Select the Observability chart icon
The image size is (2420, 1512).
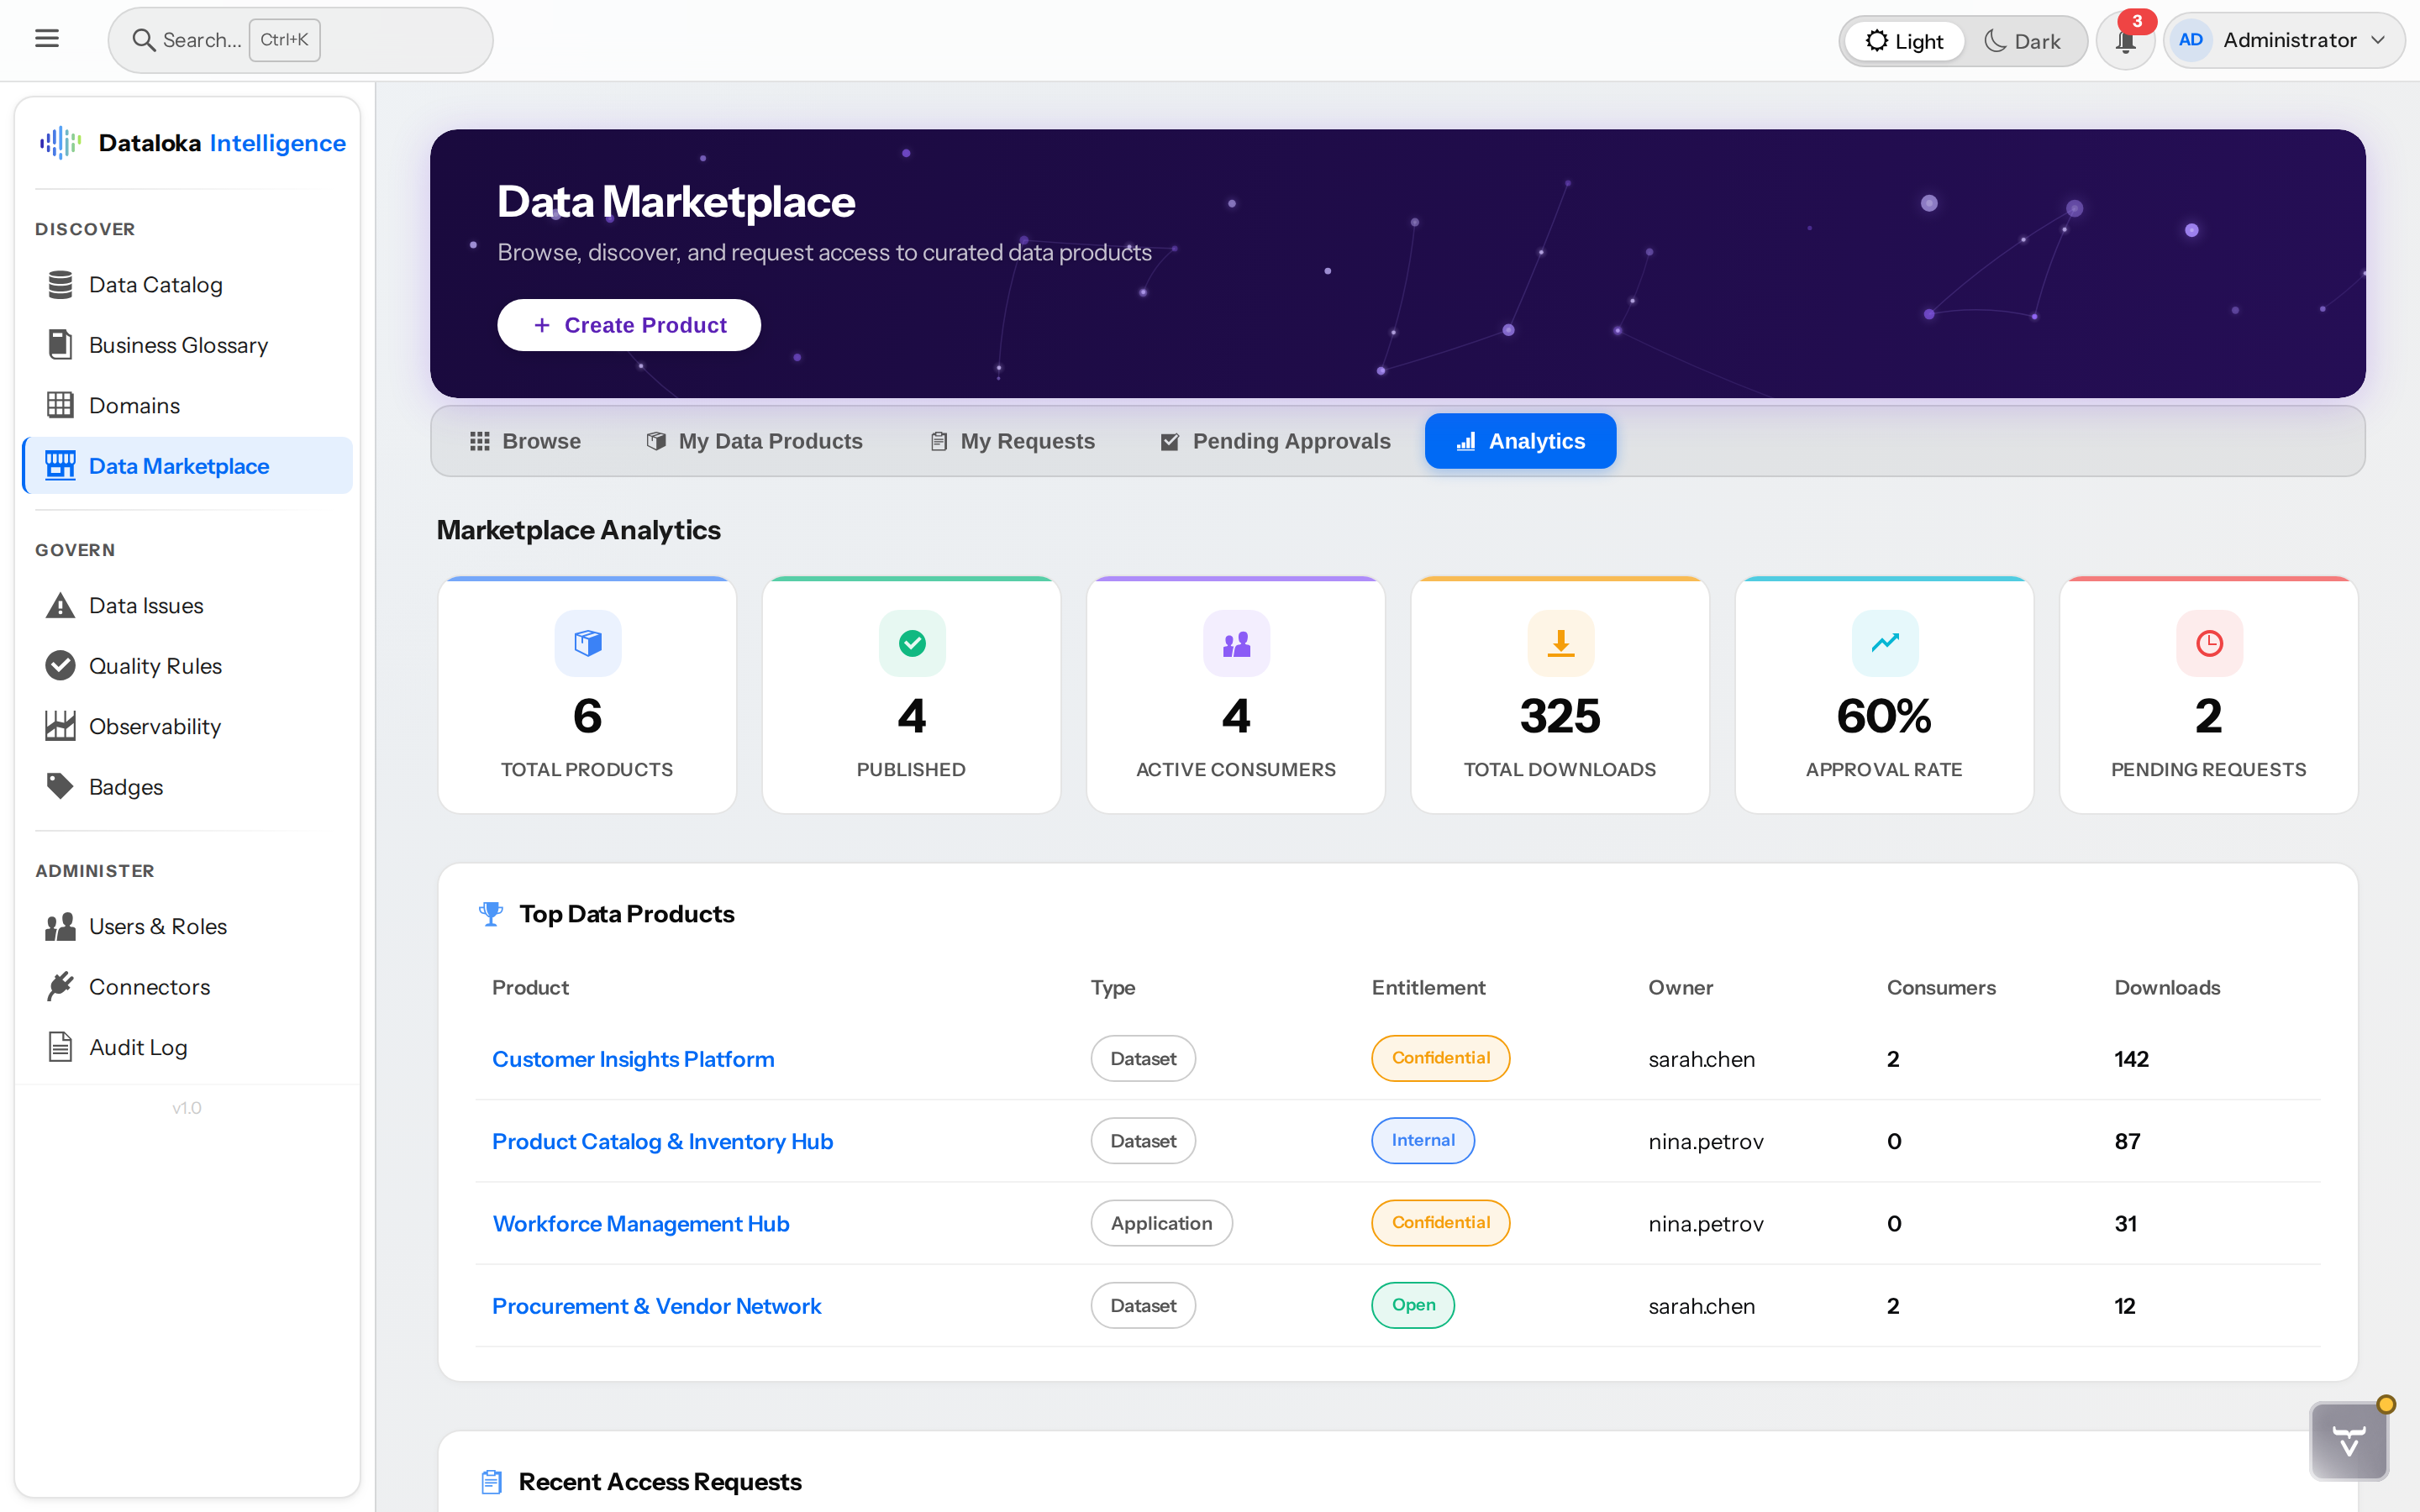coord(61,726)
